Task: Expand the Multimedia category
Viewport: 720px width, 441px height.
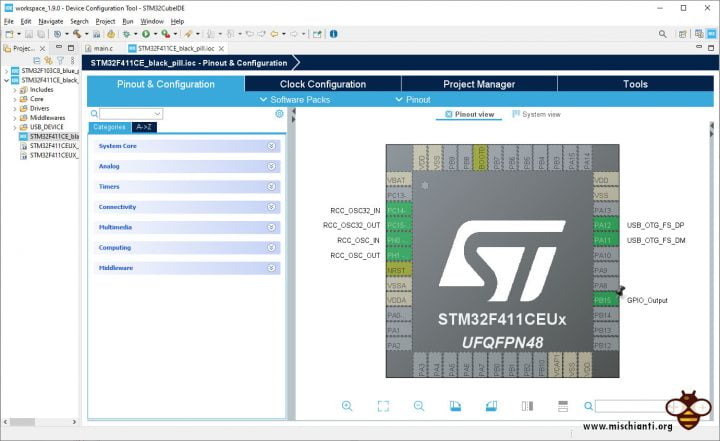Action: (187, 227)
